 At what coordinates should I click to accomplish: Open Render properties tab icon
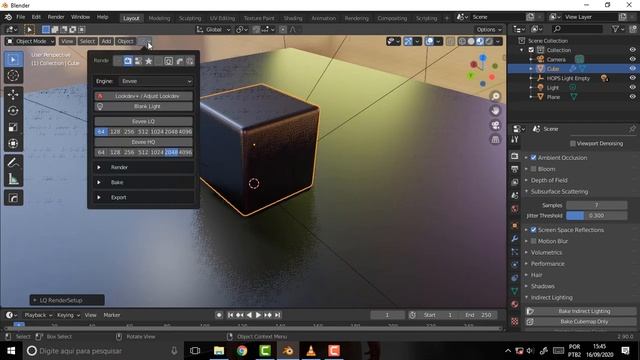515,156
